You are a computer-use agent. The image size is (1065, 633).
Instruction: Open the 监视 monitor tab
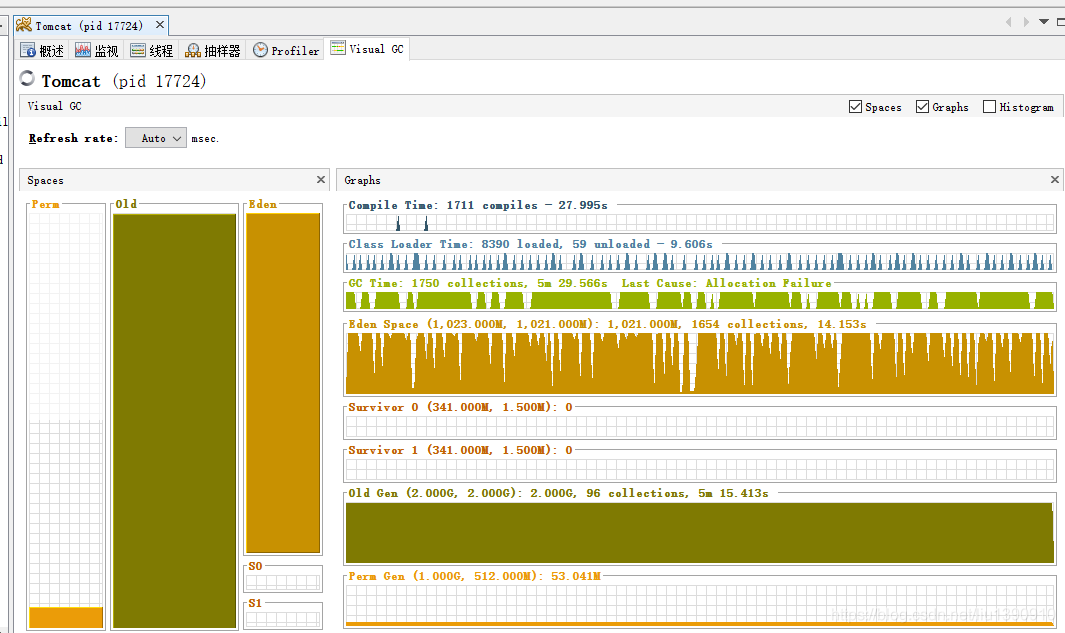pyautogui.click(x=96, y=50)
